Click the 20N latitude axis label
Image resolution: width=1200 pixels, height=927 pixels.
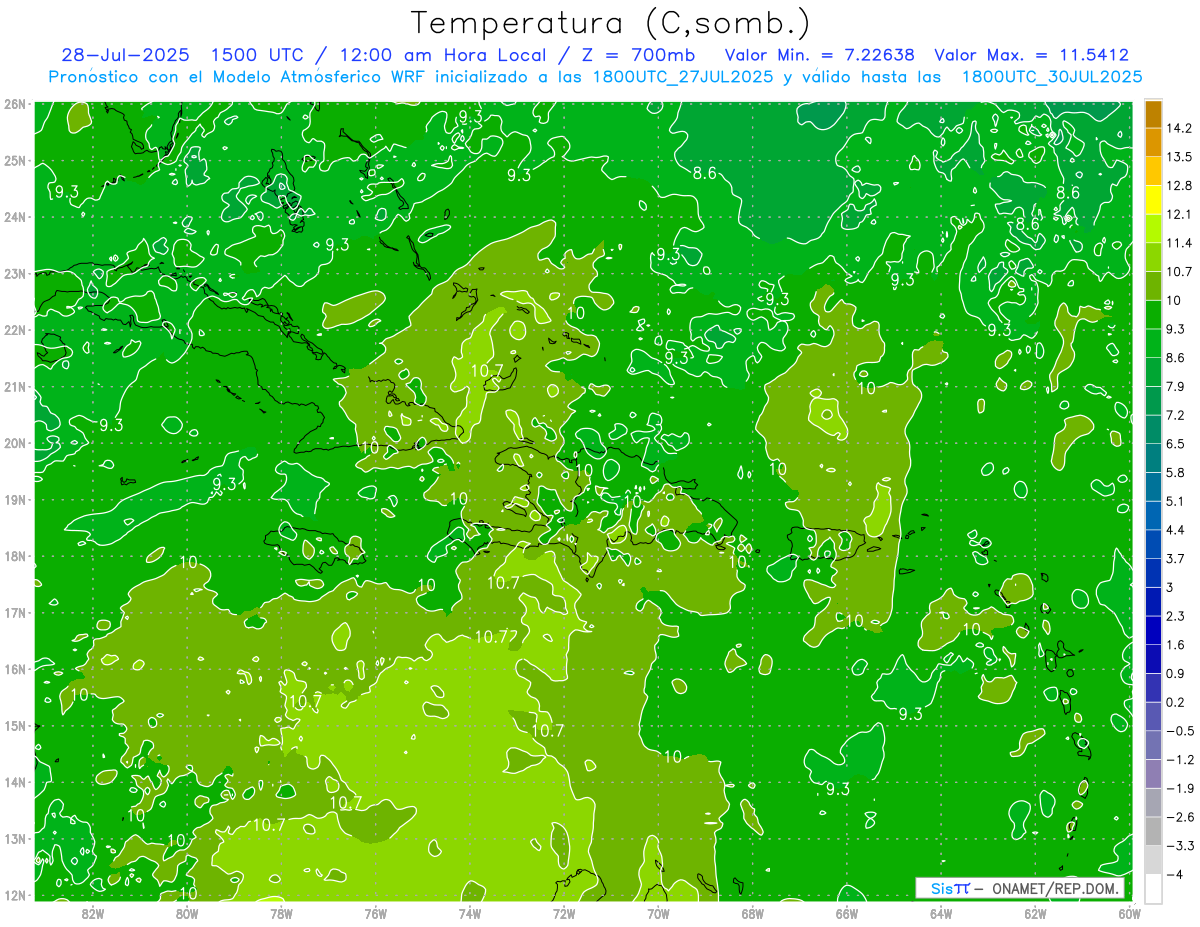[15, 443]
